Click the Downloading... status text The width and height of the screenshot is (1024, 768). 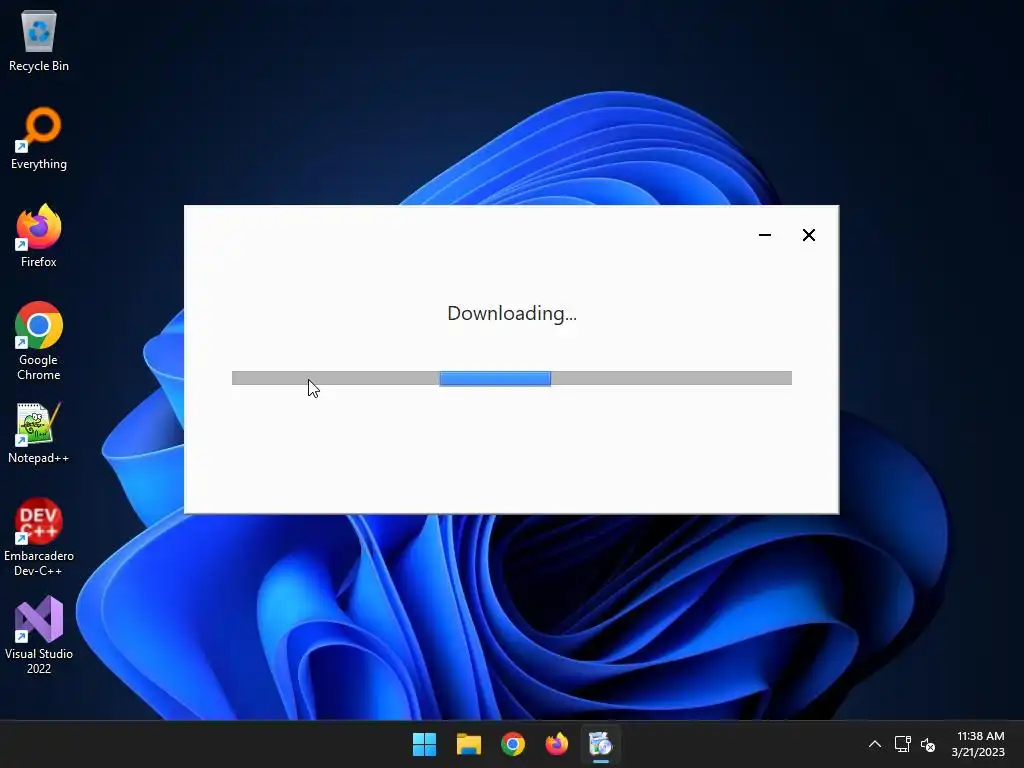tap(512, 313)
